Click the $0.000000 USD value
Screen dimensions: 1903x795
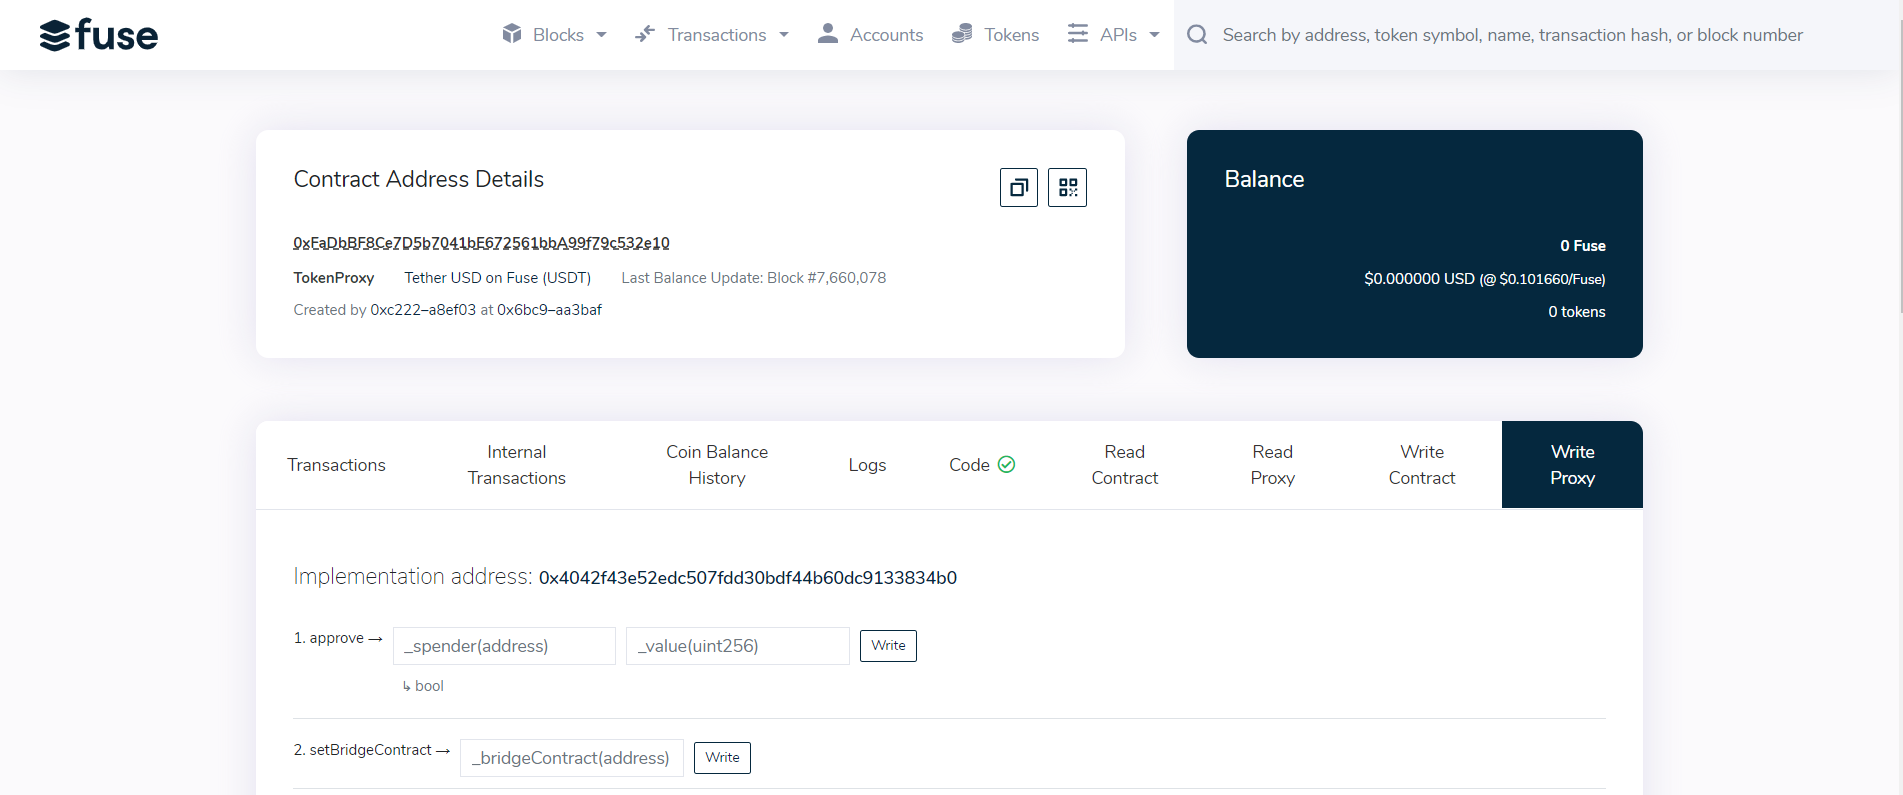(1419, 279)
